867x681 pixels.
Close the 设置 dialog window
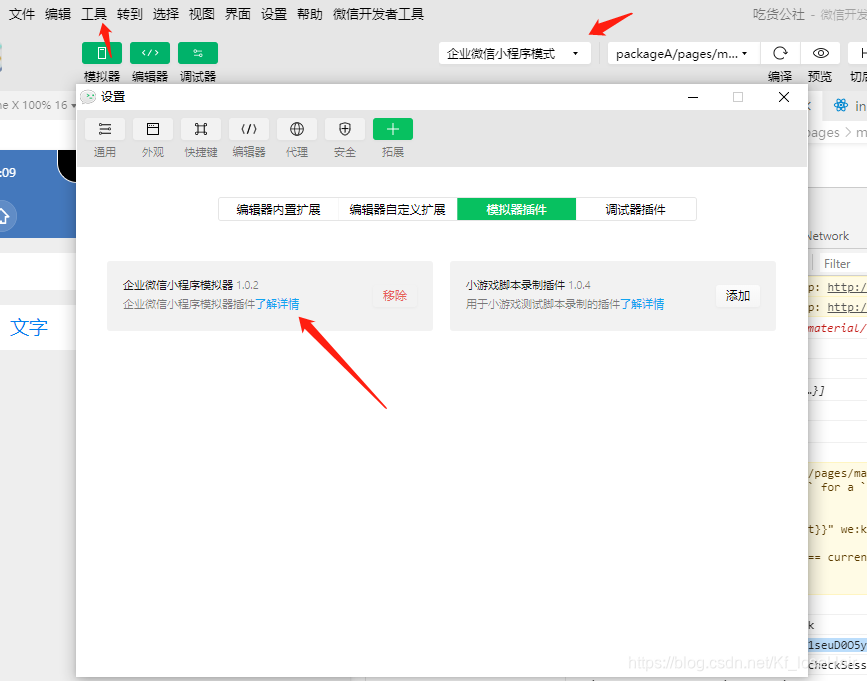click(x=784, y=97)
